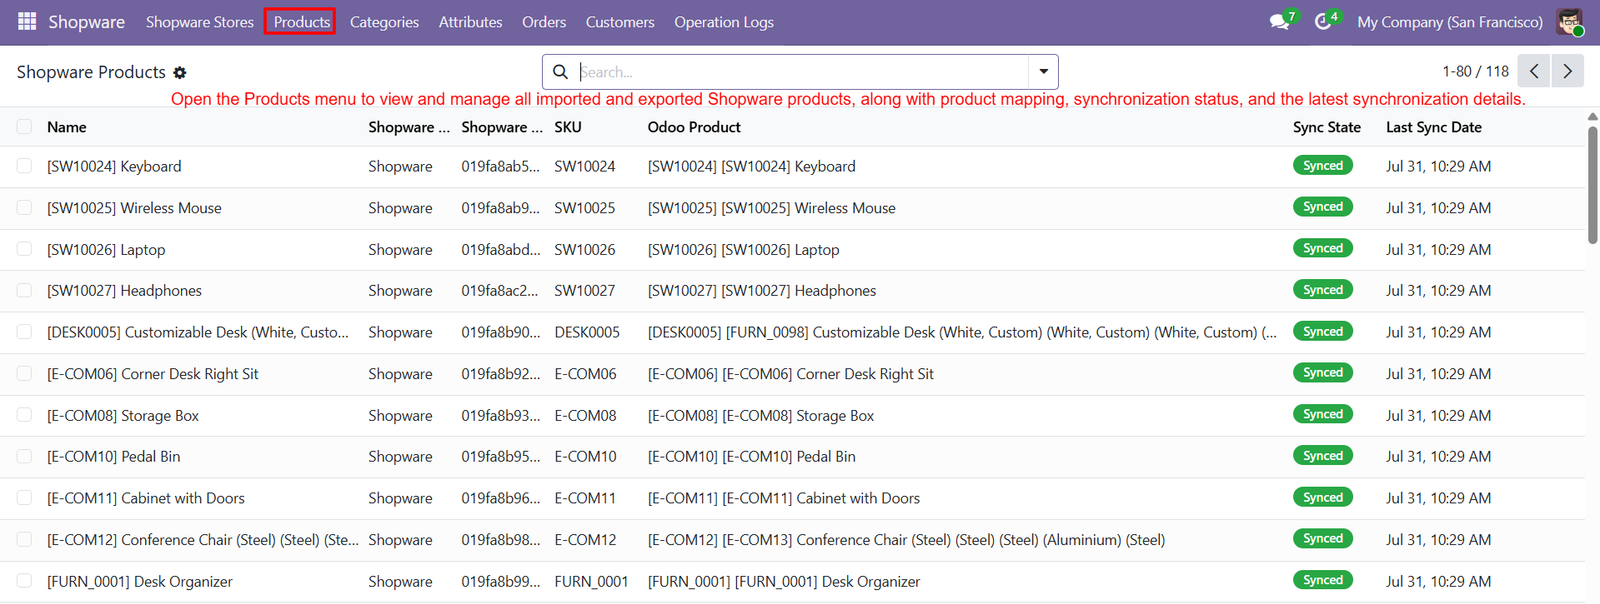Select the Corner Desk Right Sit checkbox
The width and height of the screenshot is (1600, 604).
point(24,374)
